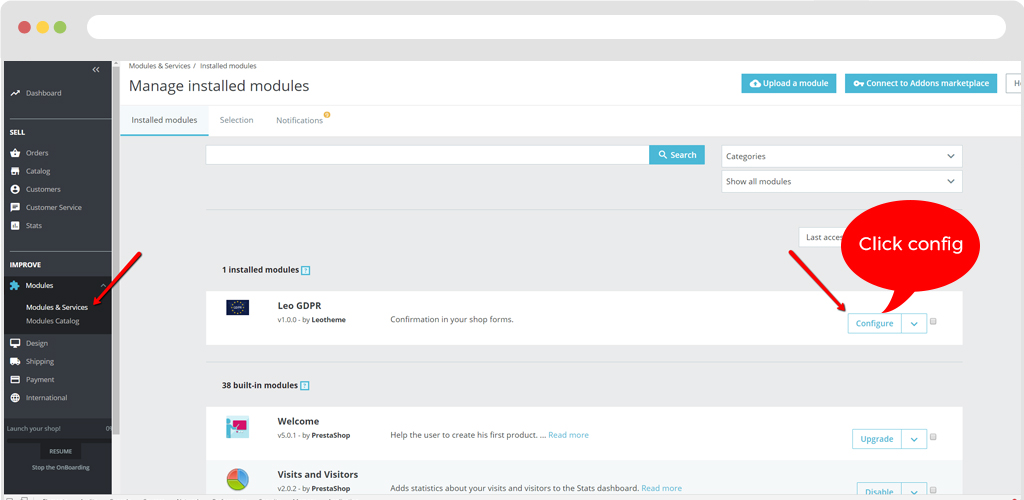Click Read more on Welcome module
The width and height of the screenshot is (1024, 500).
(x=568, y=435)
